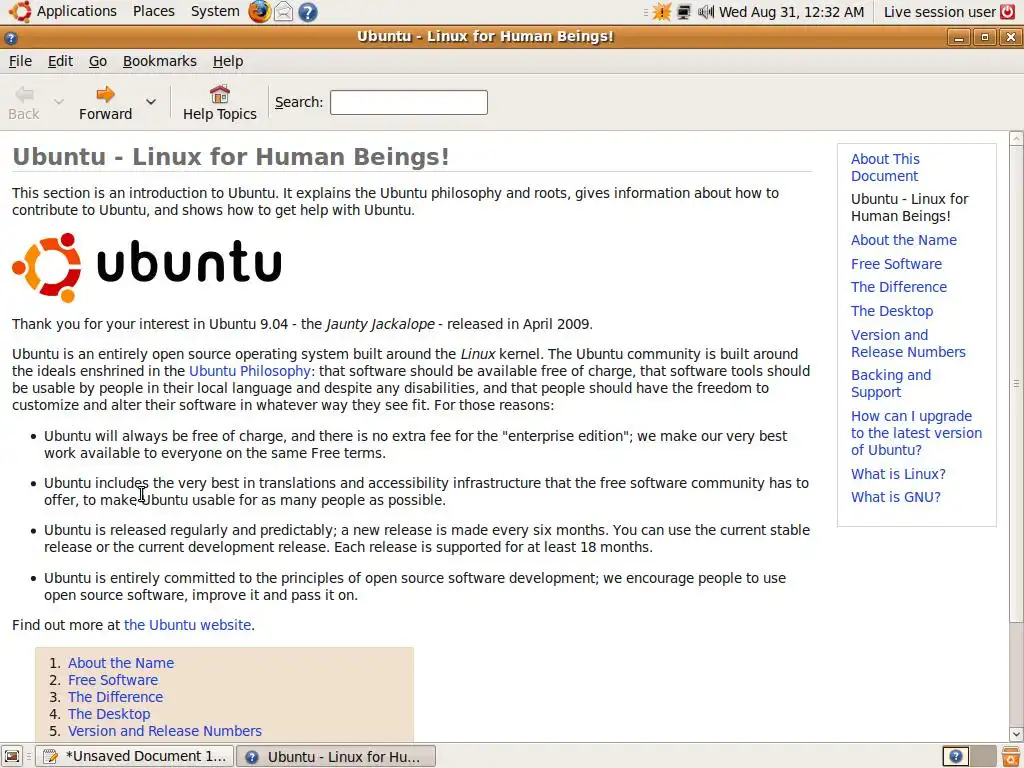The image size is (1024, 768).
Task: Open The Desktop sidebar link
Action: pos(891,311)
